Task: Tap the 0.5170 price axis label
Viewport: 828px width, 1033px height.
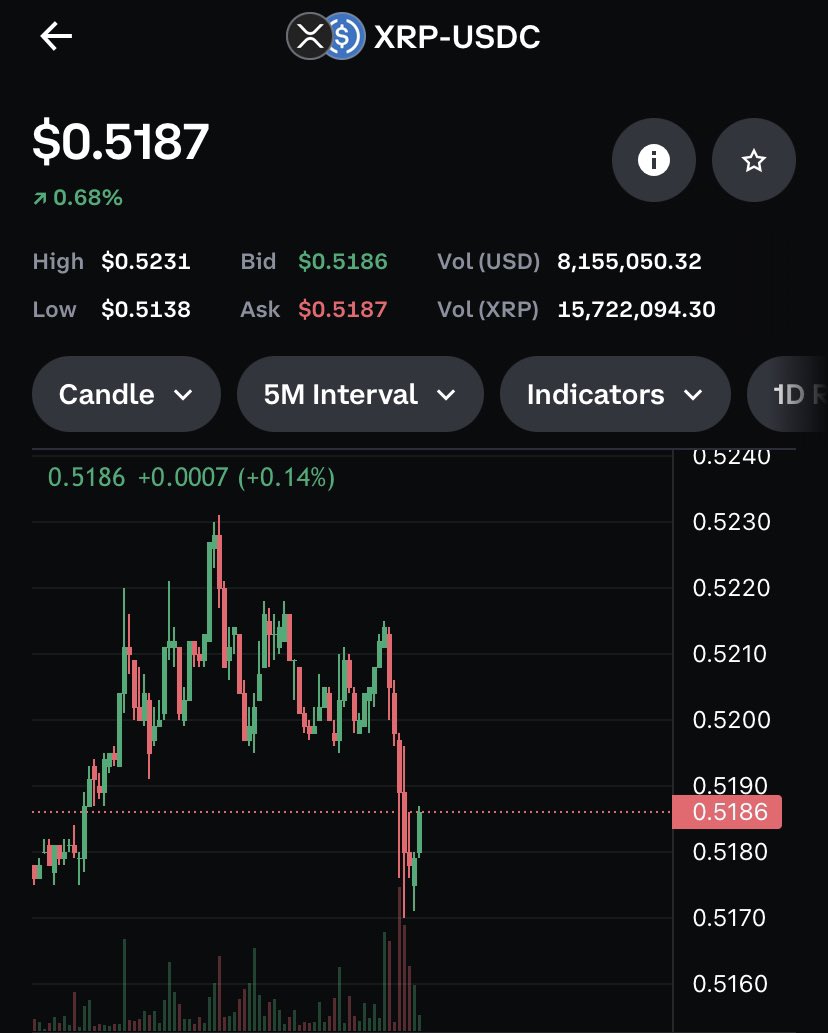Action: tap(729, 918)
